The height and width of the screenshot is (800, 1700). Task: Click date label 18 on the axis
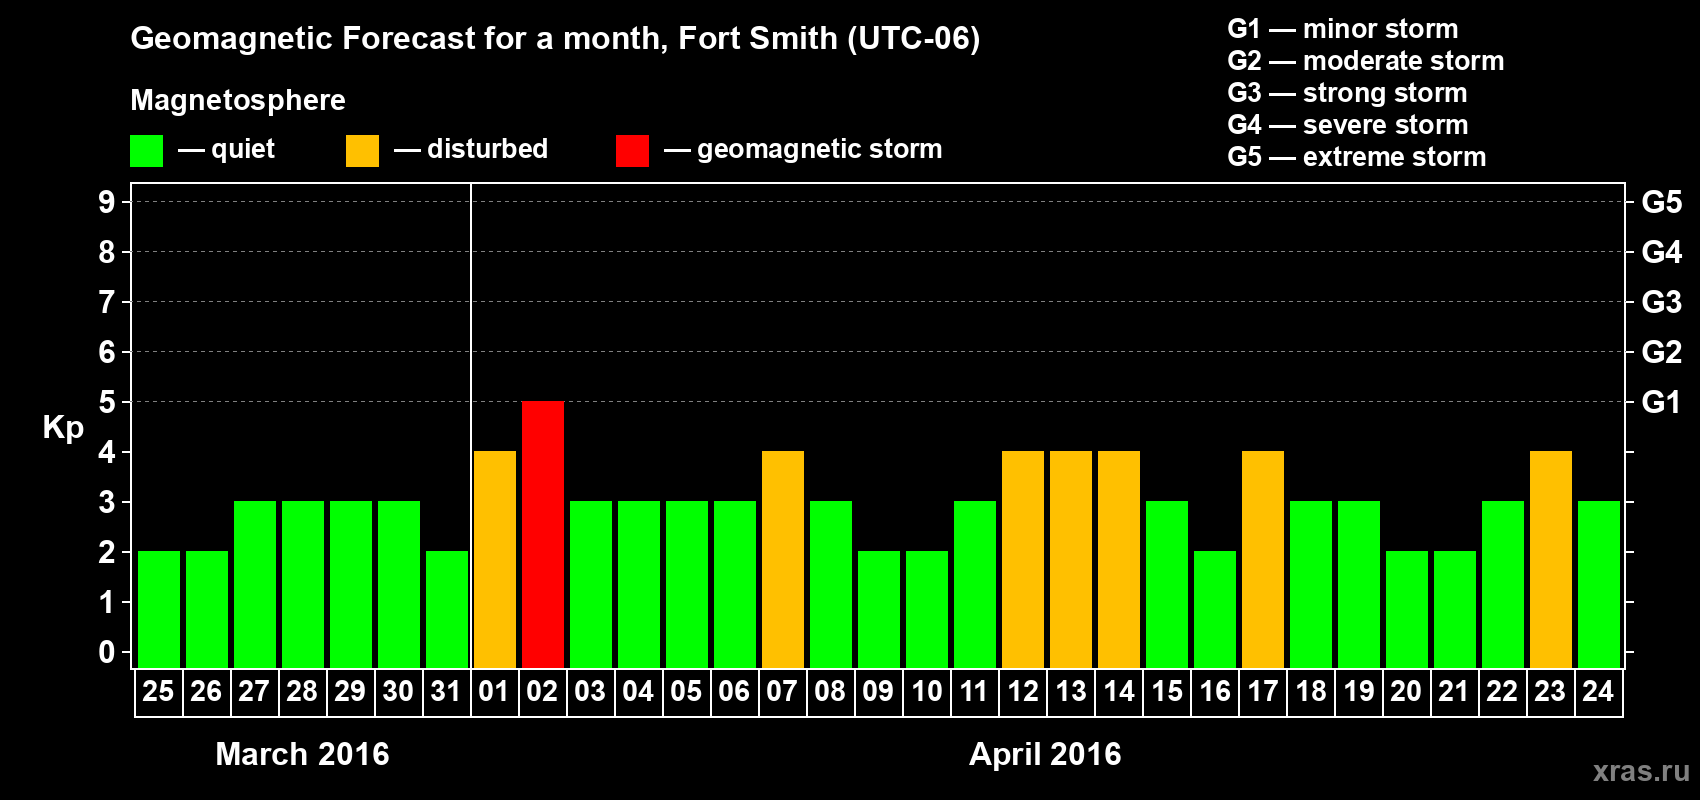pos(1310,691)
